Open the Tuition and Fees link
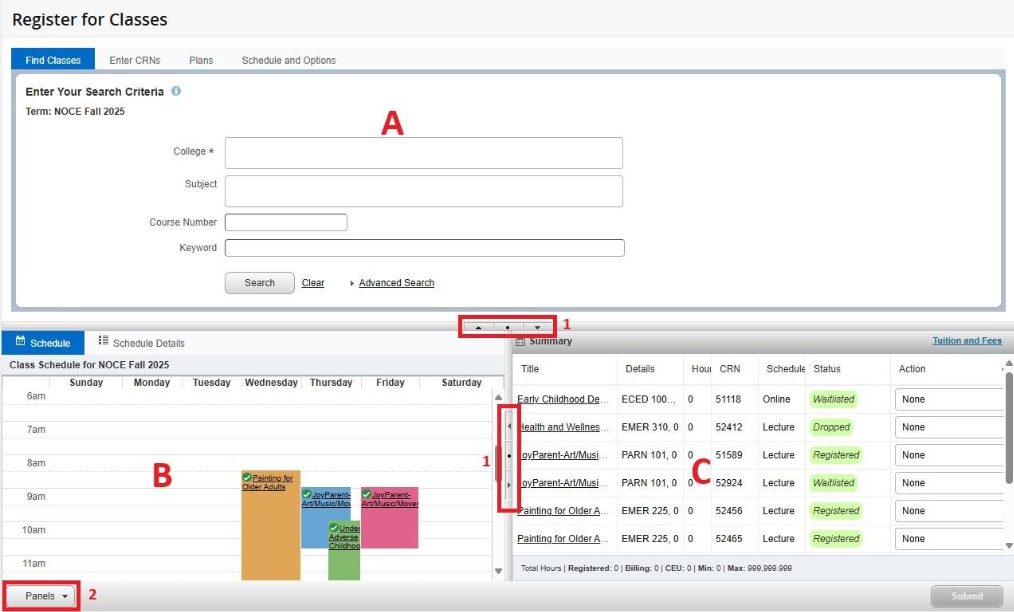 tap(966, 341)
